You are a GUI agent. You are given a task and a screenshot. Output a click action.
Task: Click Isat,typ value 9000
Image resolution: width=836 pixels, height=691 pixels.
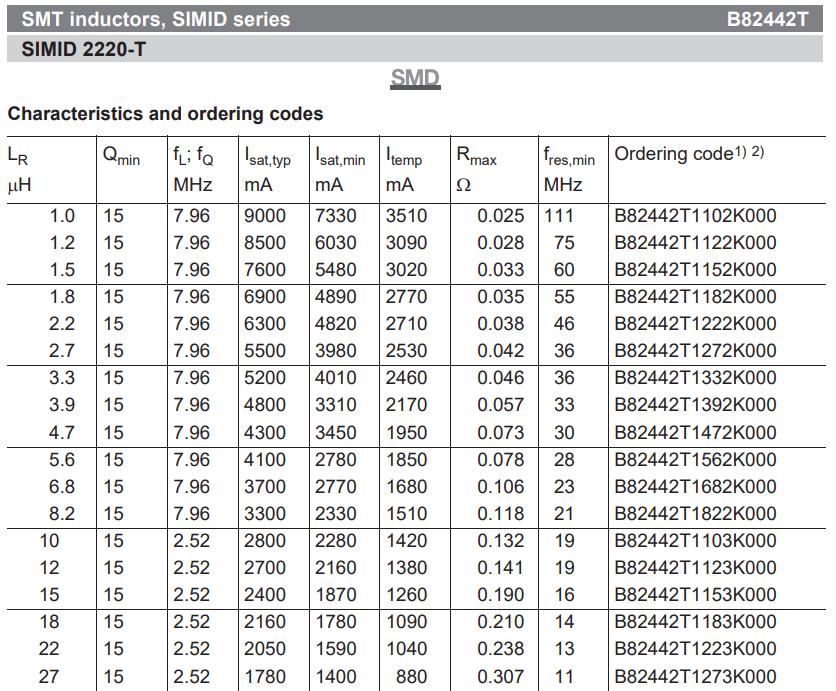(264, 216)
